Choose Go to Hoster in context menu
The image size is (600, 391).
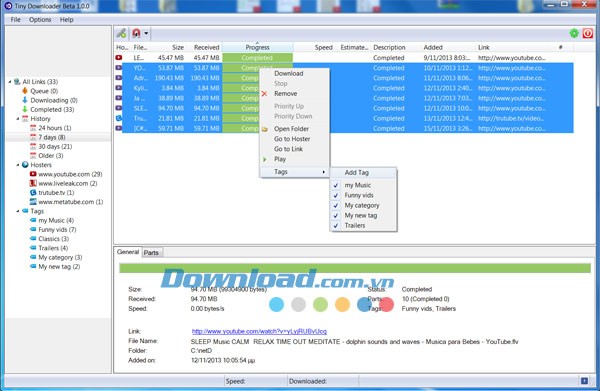coord(292,139)
